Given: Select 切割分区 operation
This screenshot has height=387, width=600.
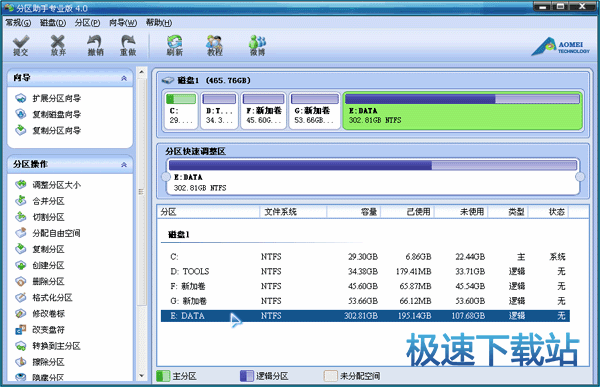Looking at the screenshot, I should click(40, 217).
